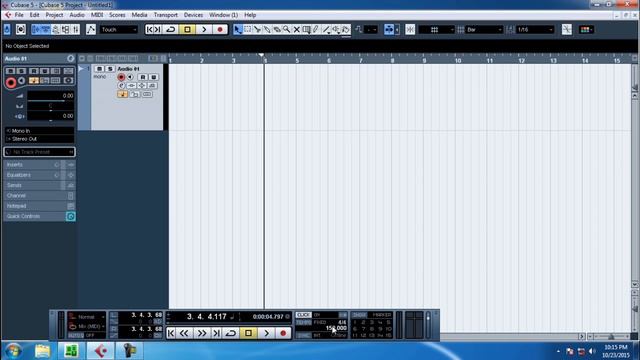This screenshot has height=360, width=640.
Task: Open the Normal record mode dropdown
Action: (x=87, y=317)
